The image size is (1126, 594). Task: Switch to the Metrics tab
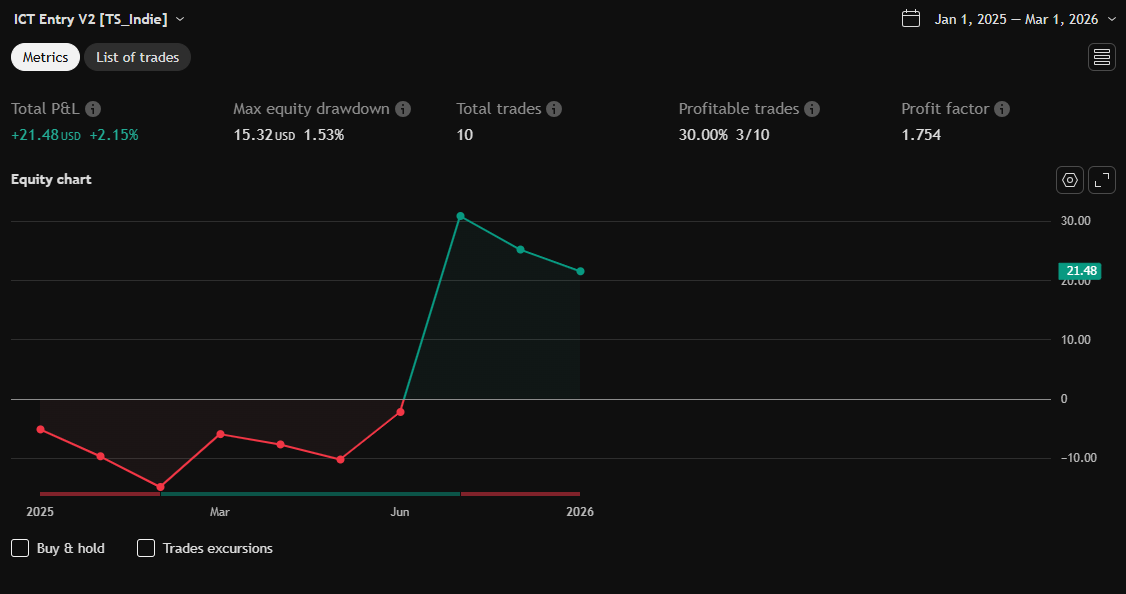point(45,57)
